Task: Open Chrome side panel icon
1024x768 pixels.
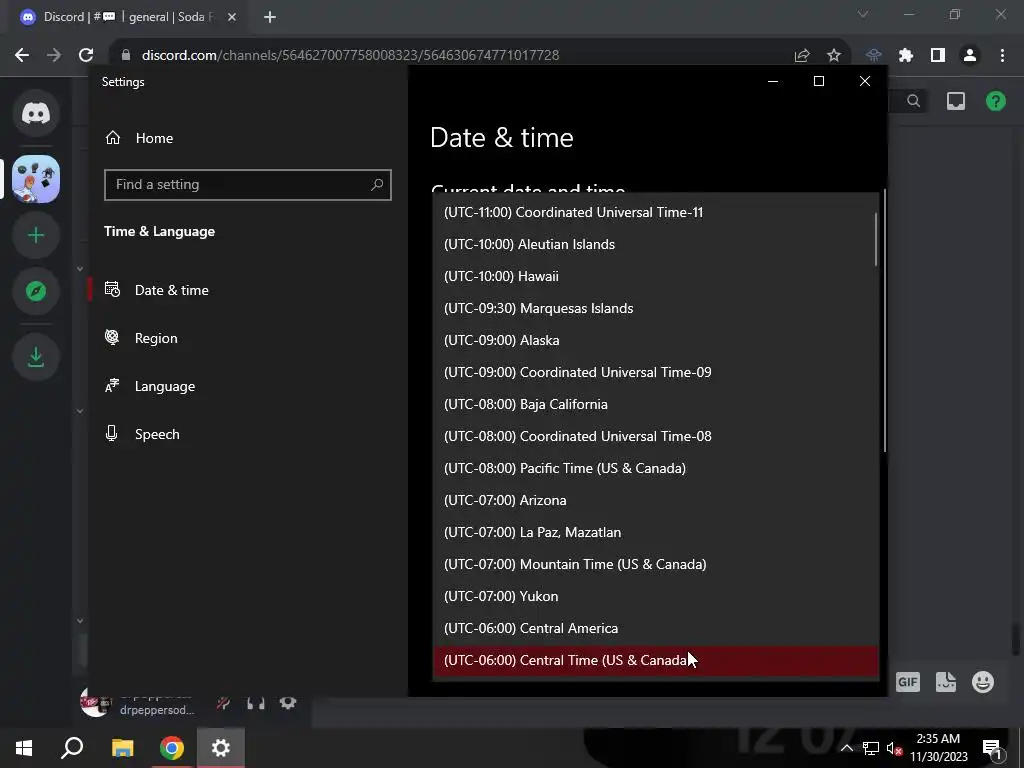Action: [938, 56]
